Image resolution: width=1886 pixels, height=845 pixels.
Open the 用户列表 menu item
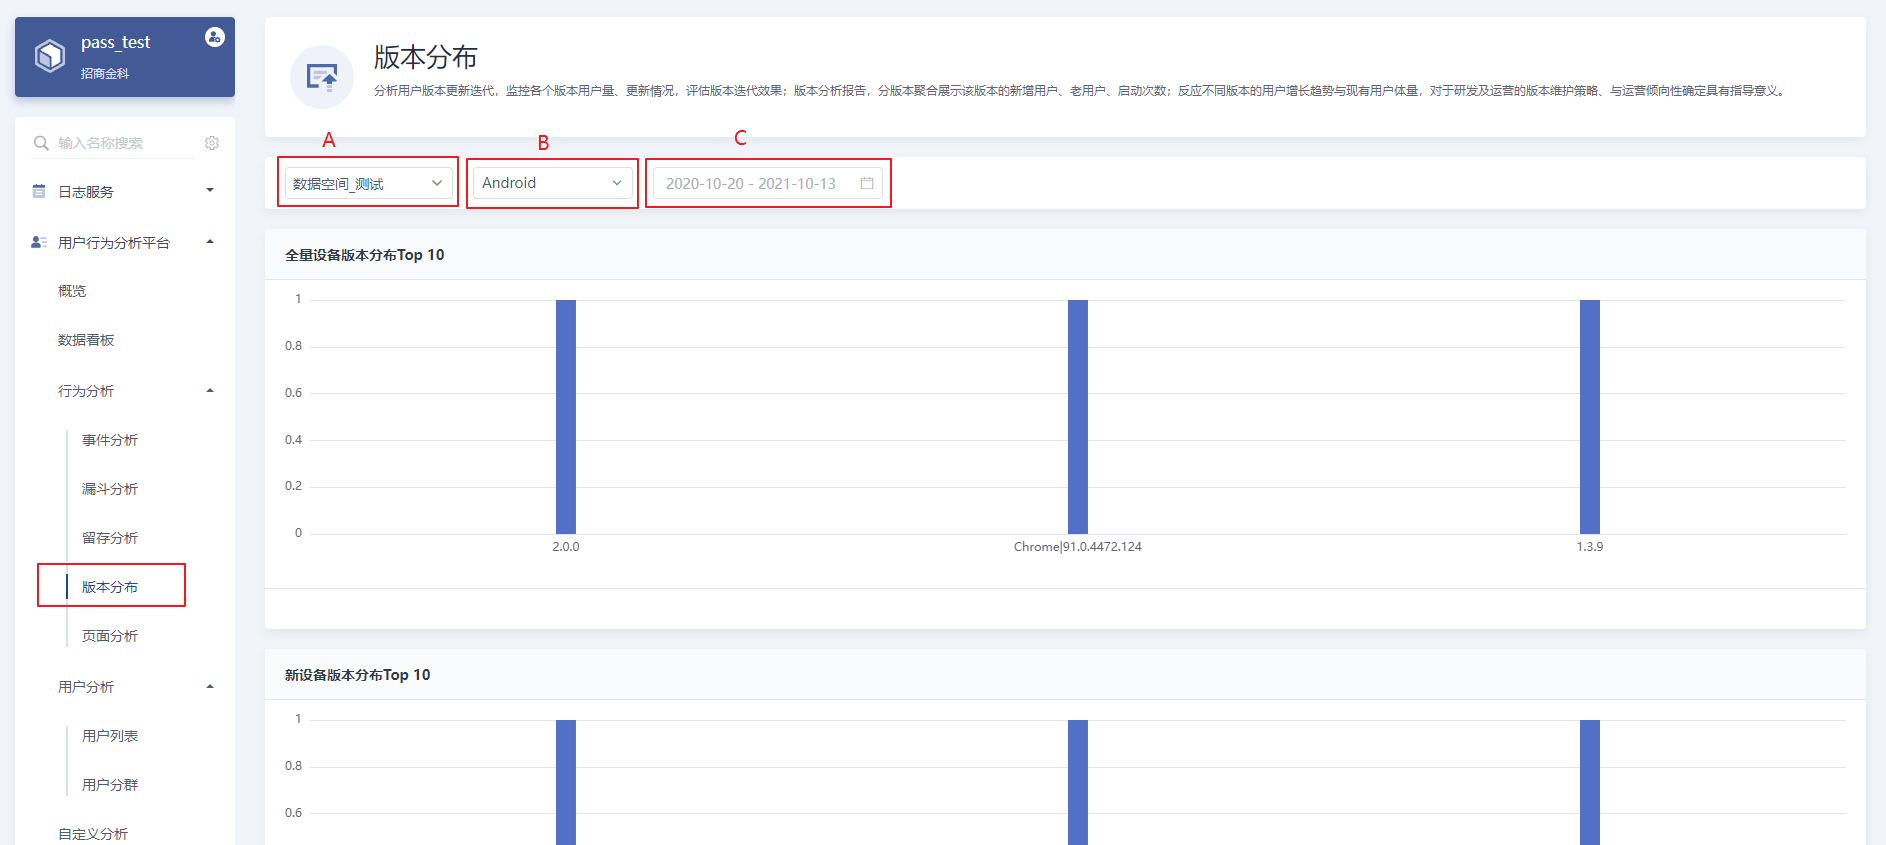click(110, 736)
